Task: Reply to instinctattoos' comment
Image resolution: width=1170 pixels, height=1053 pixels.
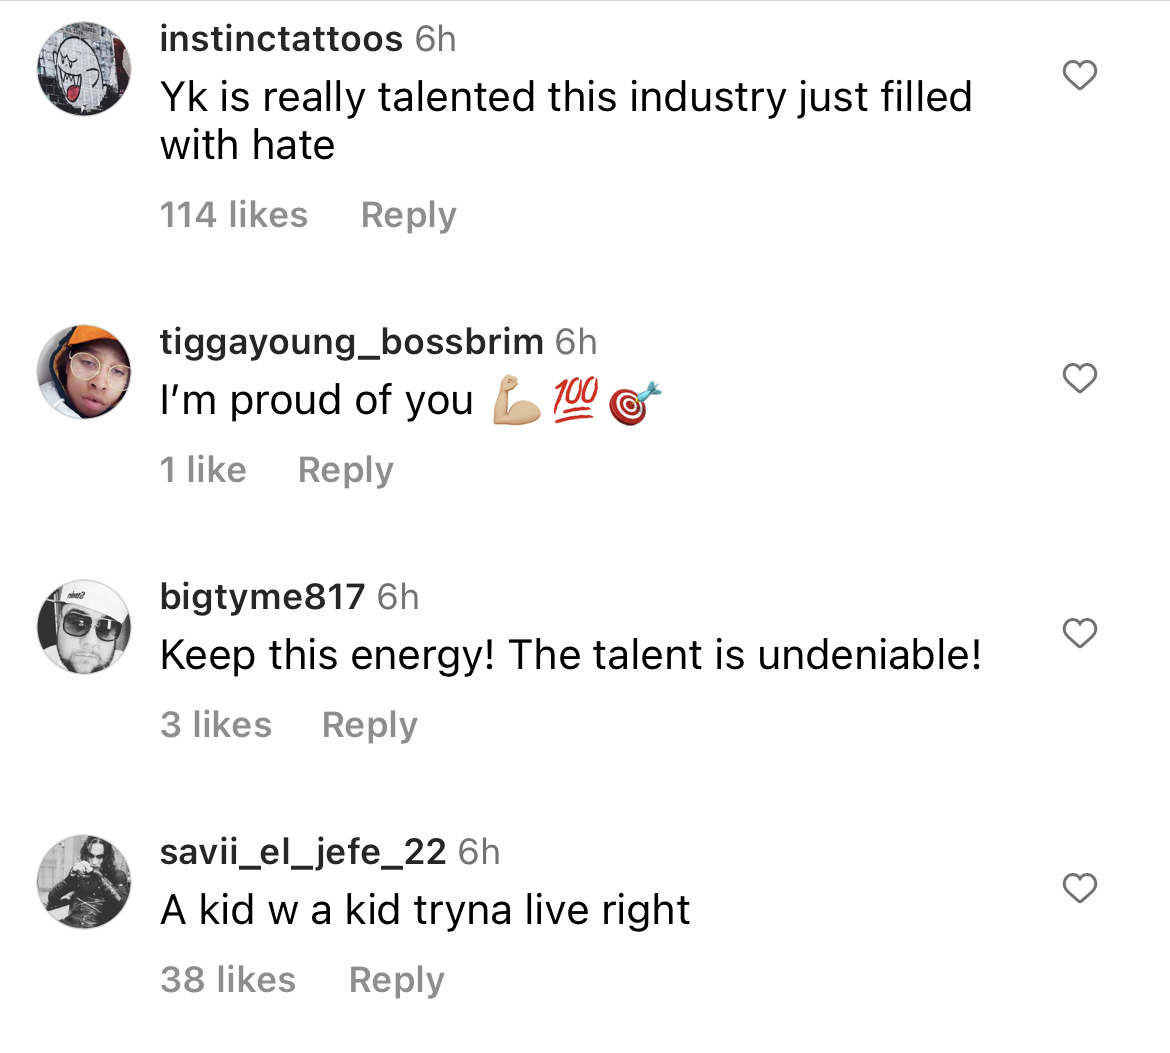Action: coord(408,214)
